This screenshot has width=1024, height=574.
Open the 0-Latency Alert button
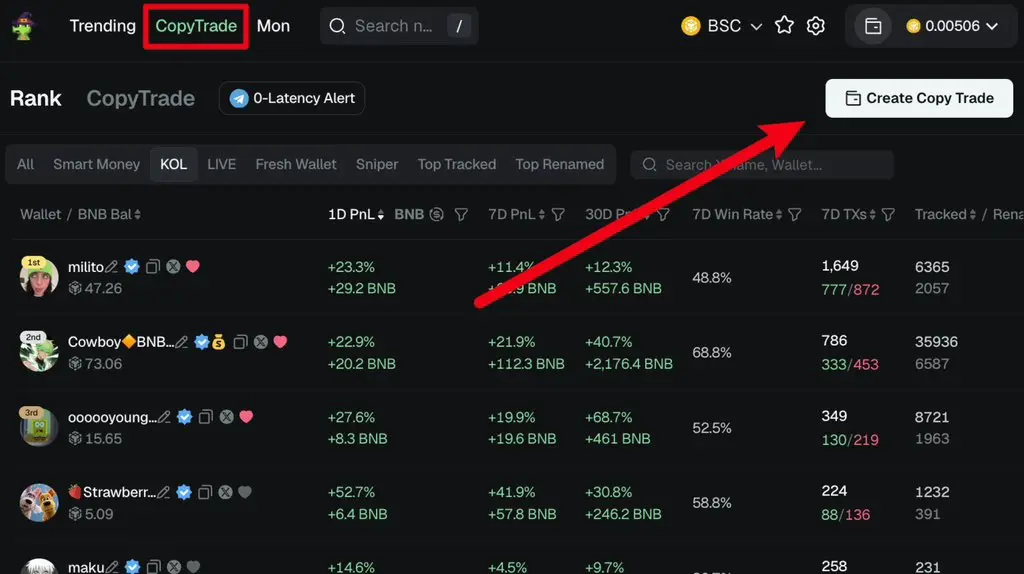[292, 98]
